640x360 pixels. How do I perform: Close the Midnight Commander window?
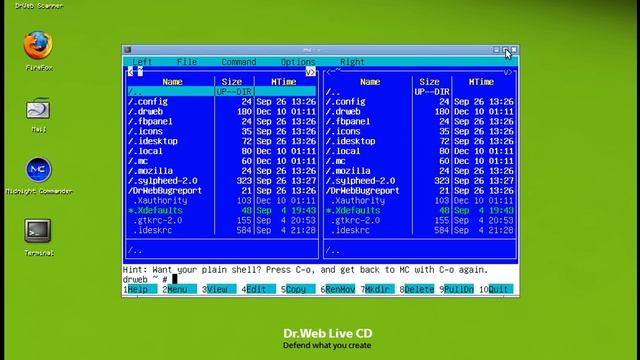click(x=514, y=50)
